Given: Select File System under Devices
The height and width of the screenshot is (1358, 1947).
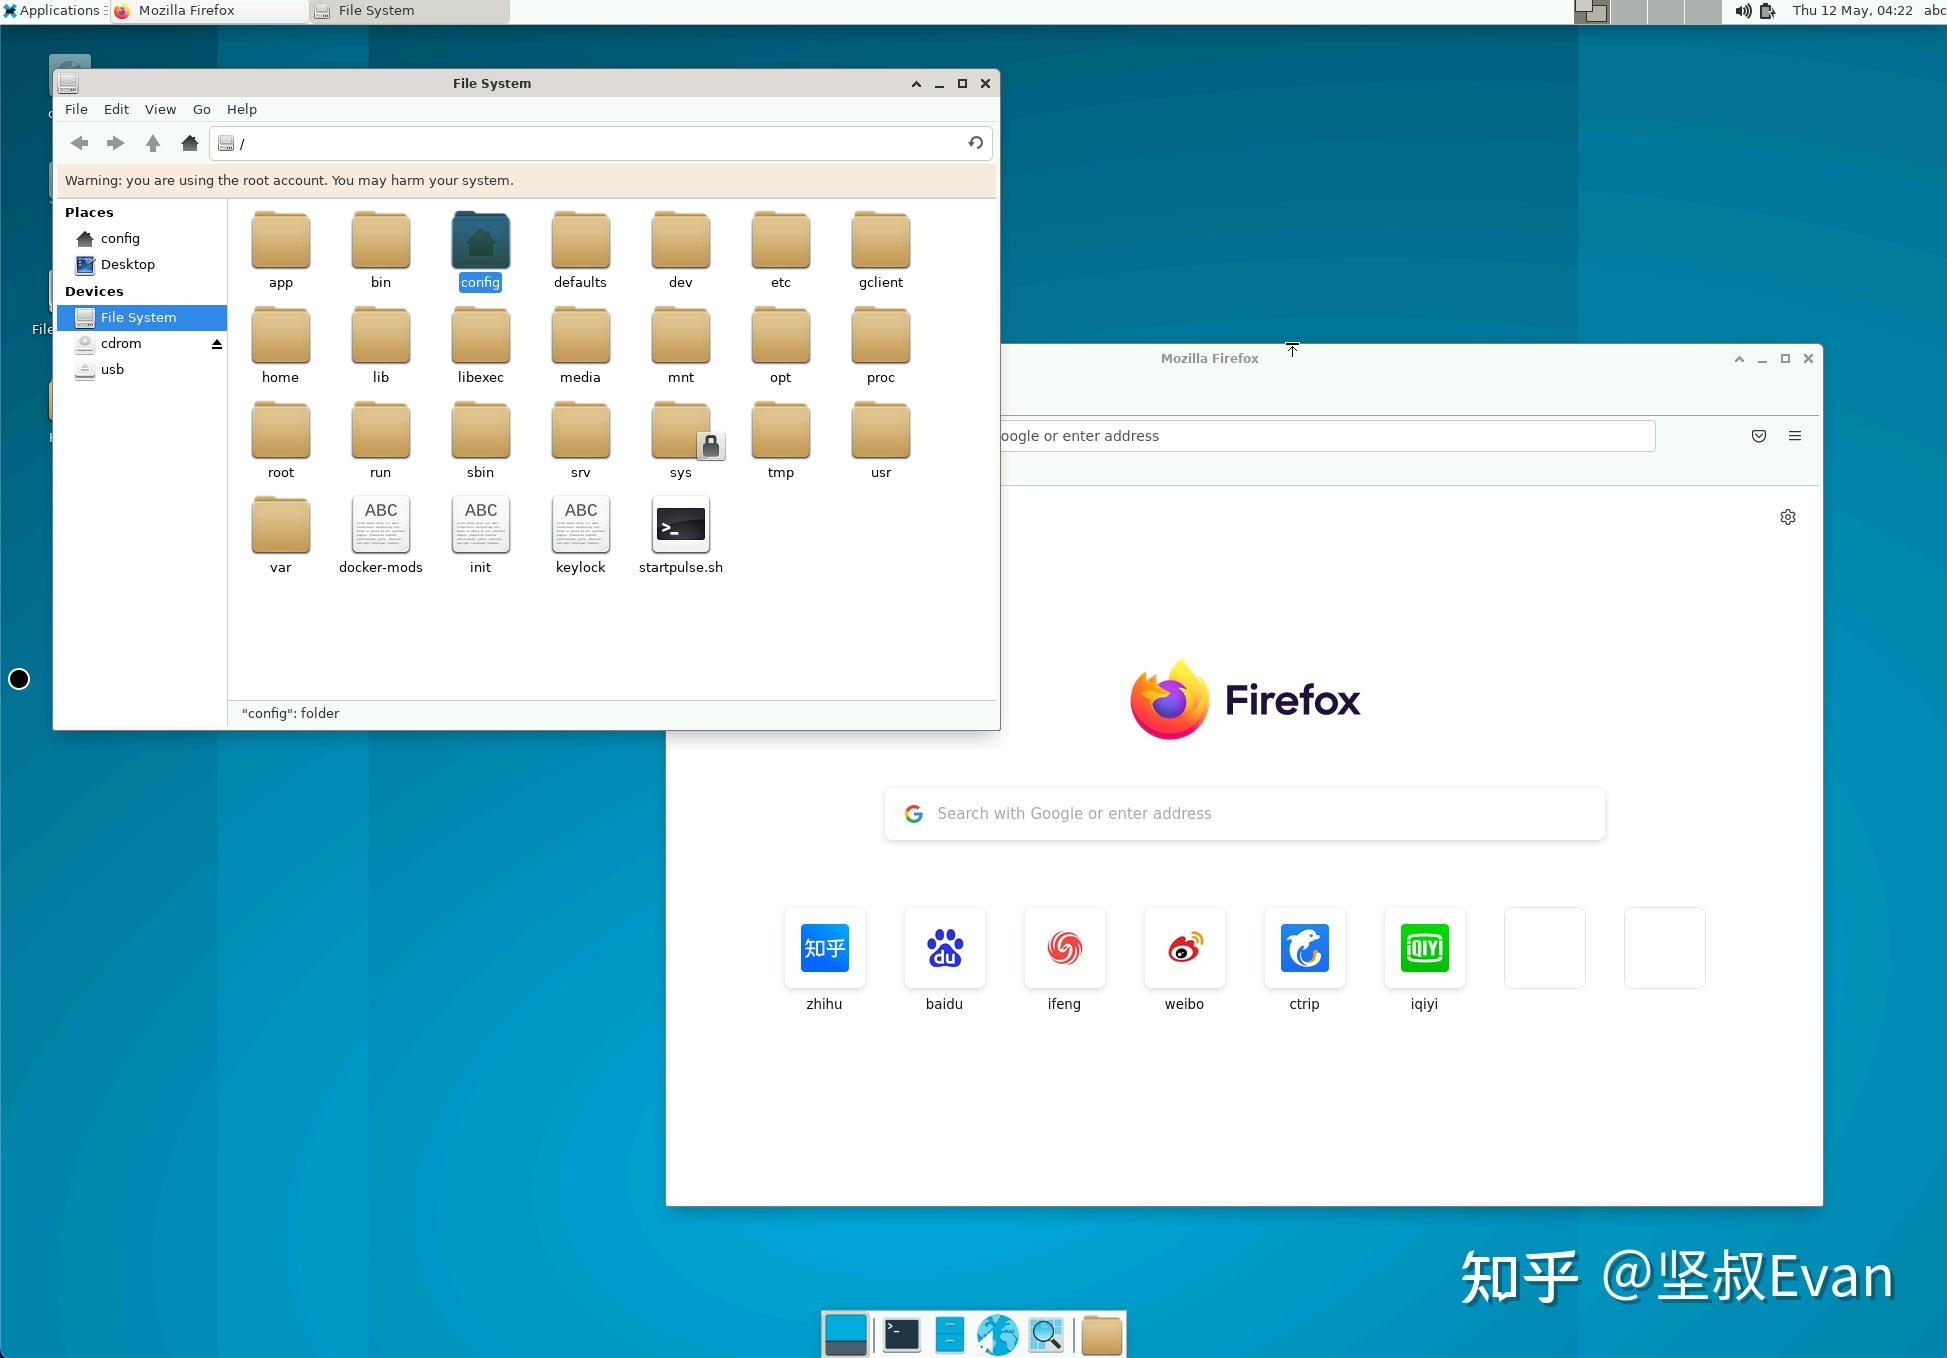Looking at the screenshot, I should pos(142,317).
